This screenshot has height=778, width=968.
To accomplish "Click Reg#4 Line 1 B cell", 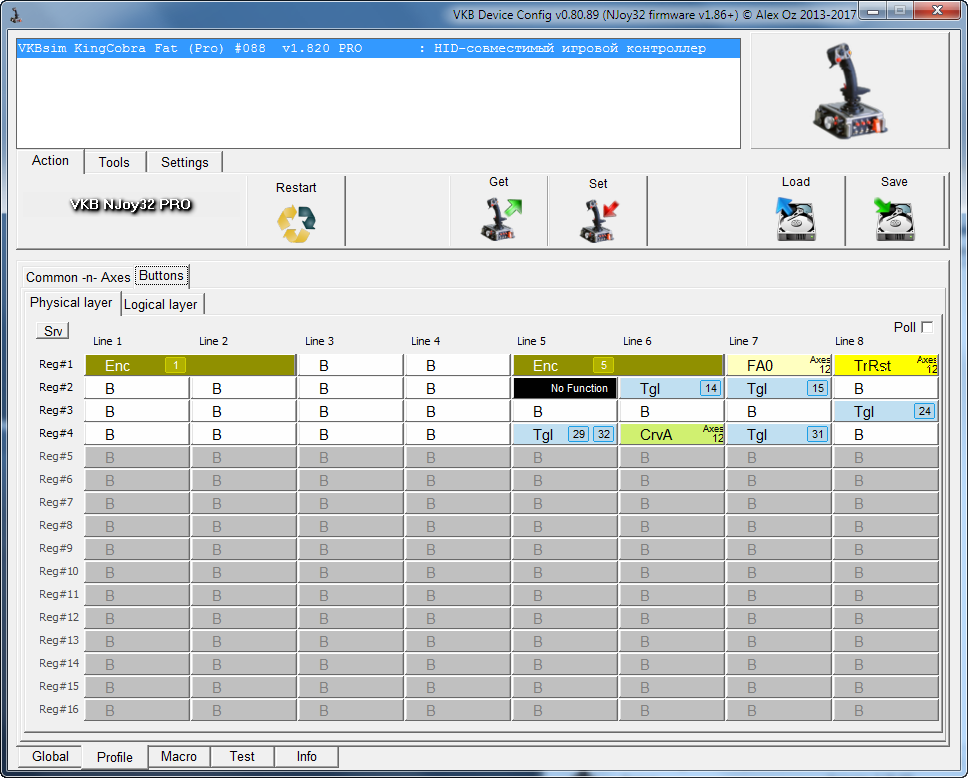I will tap(136, 435).
